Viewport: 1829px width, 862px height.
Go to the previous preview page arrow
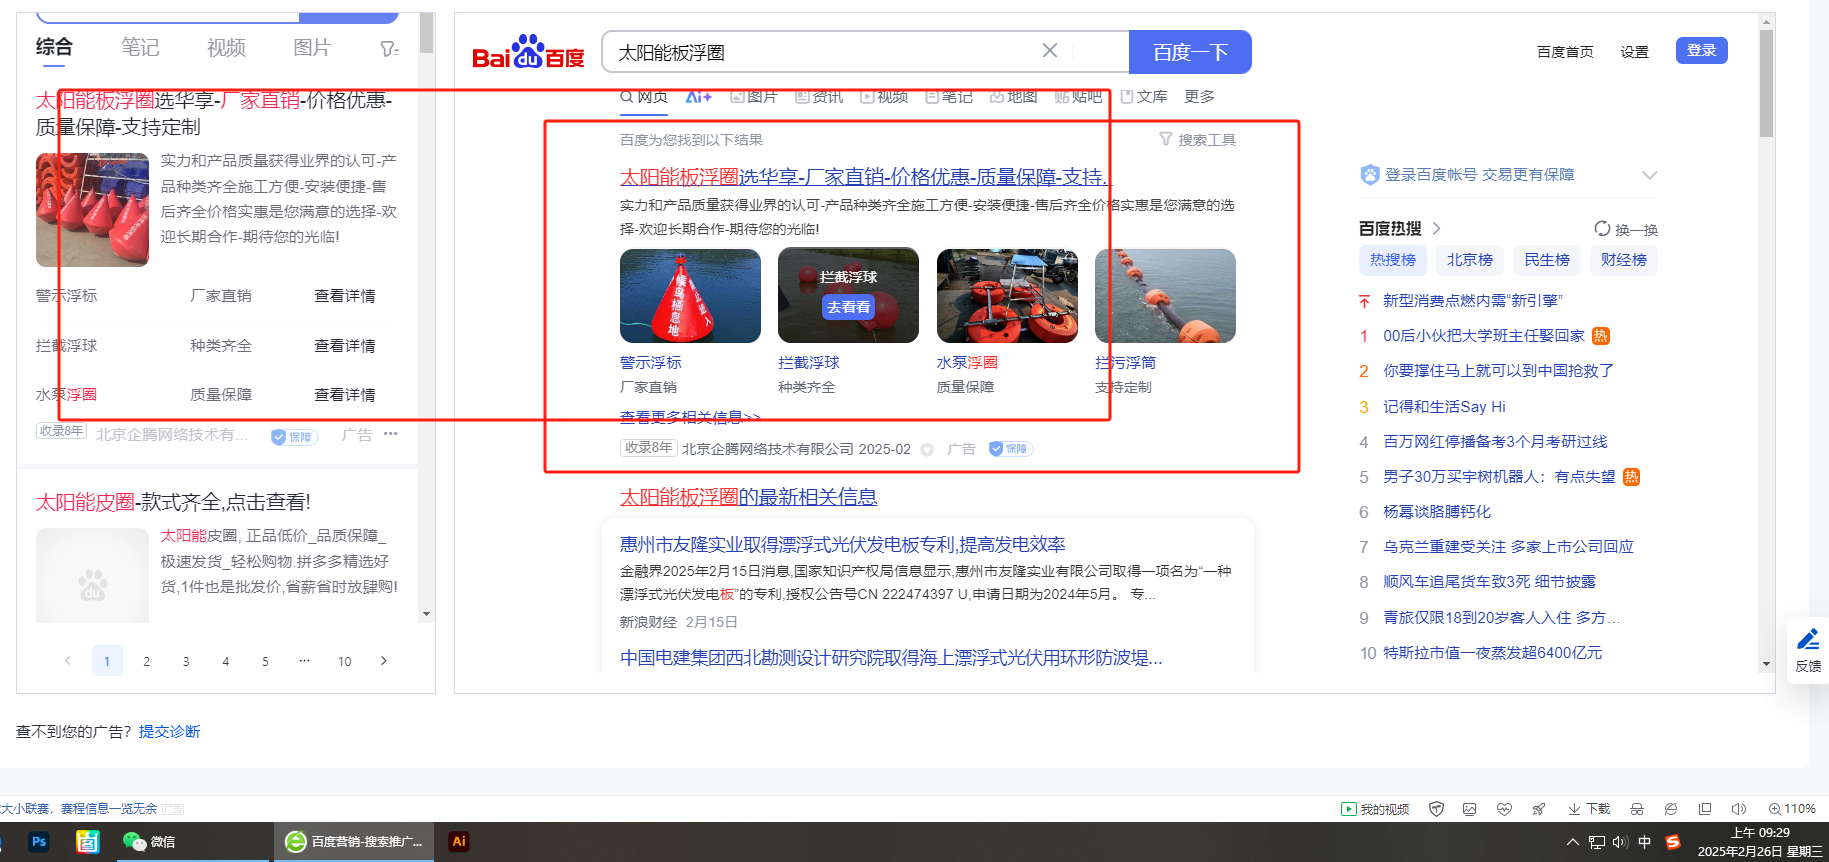click(68, 661)
